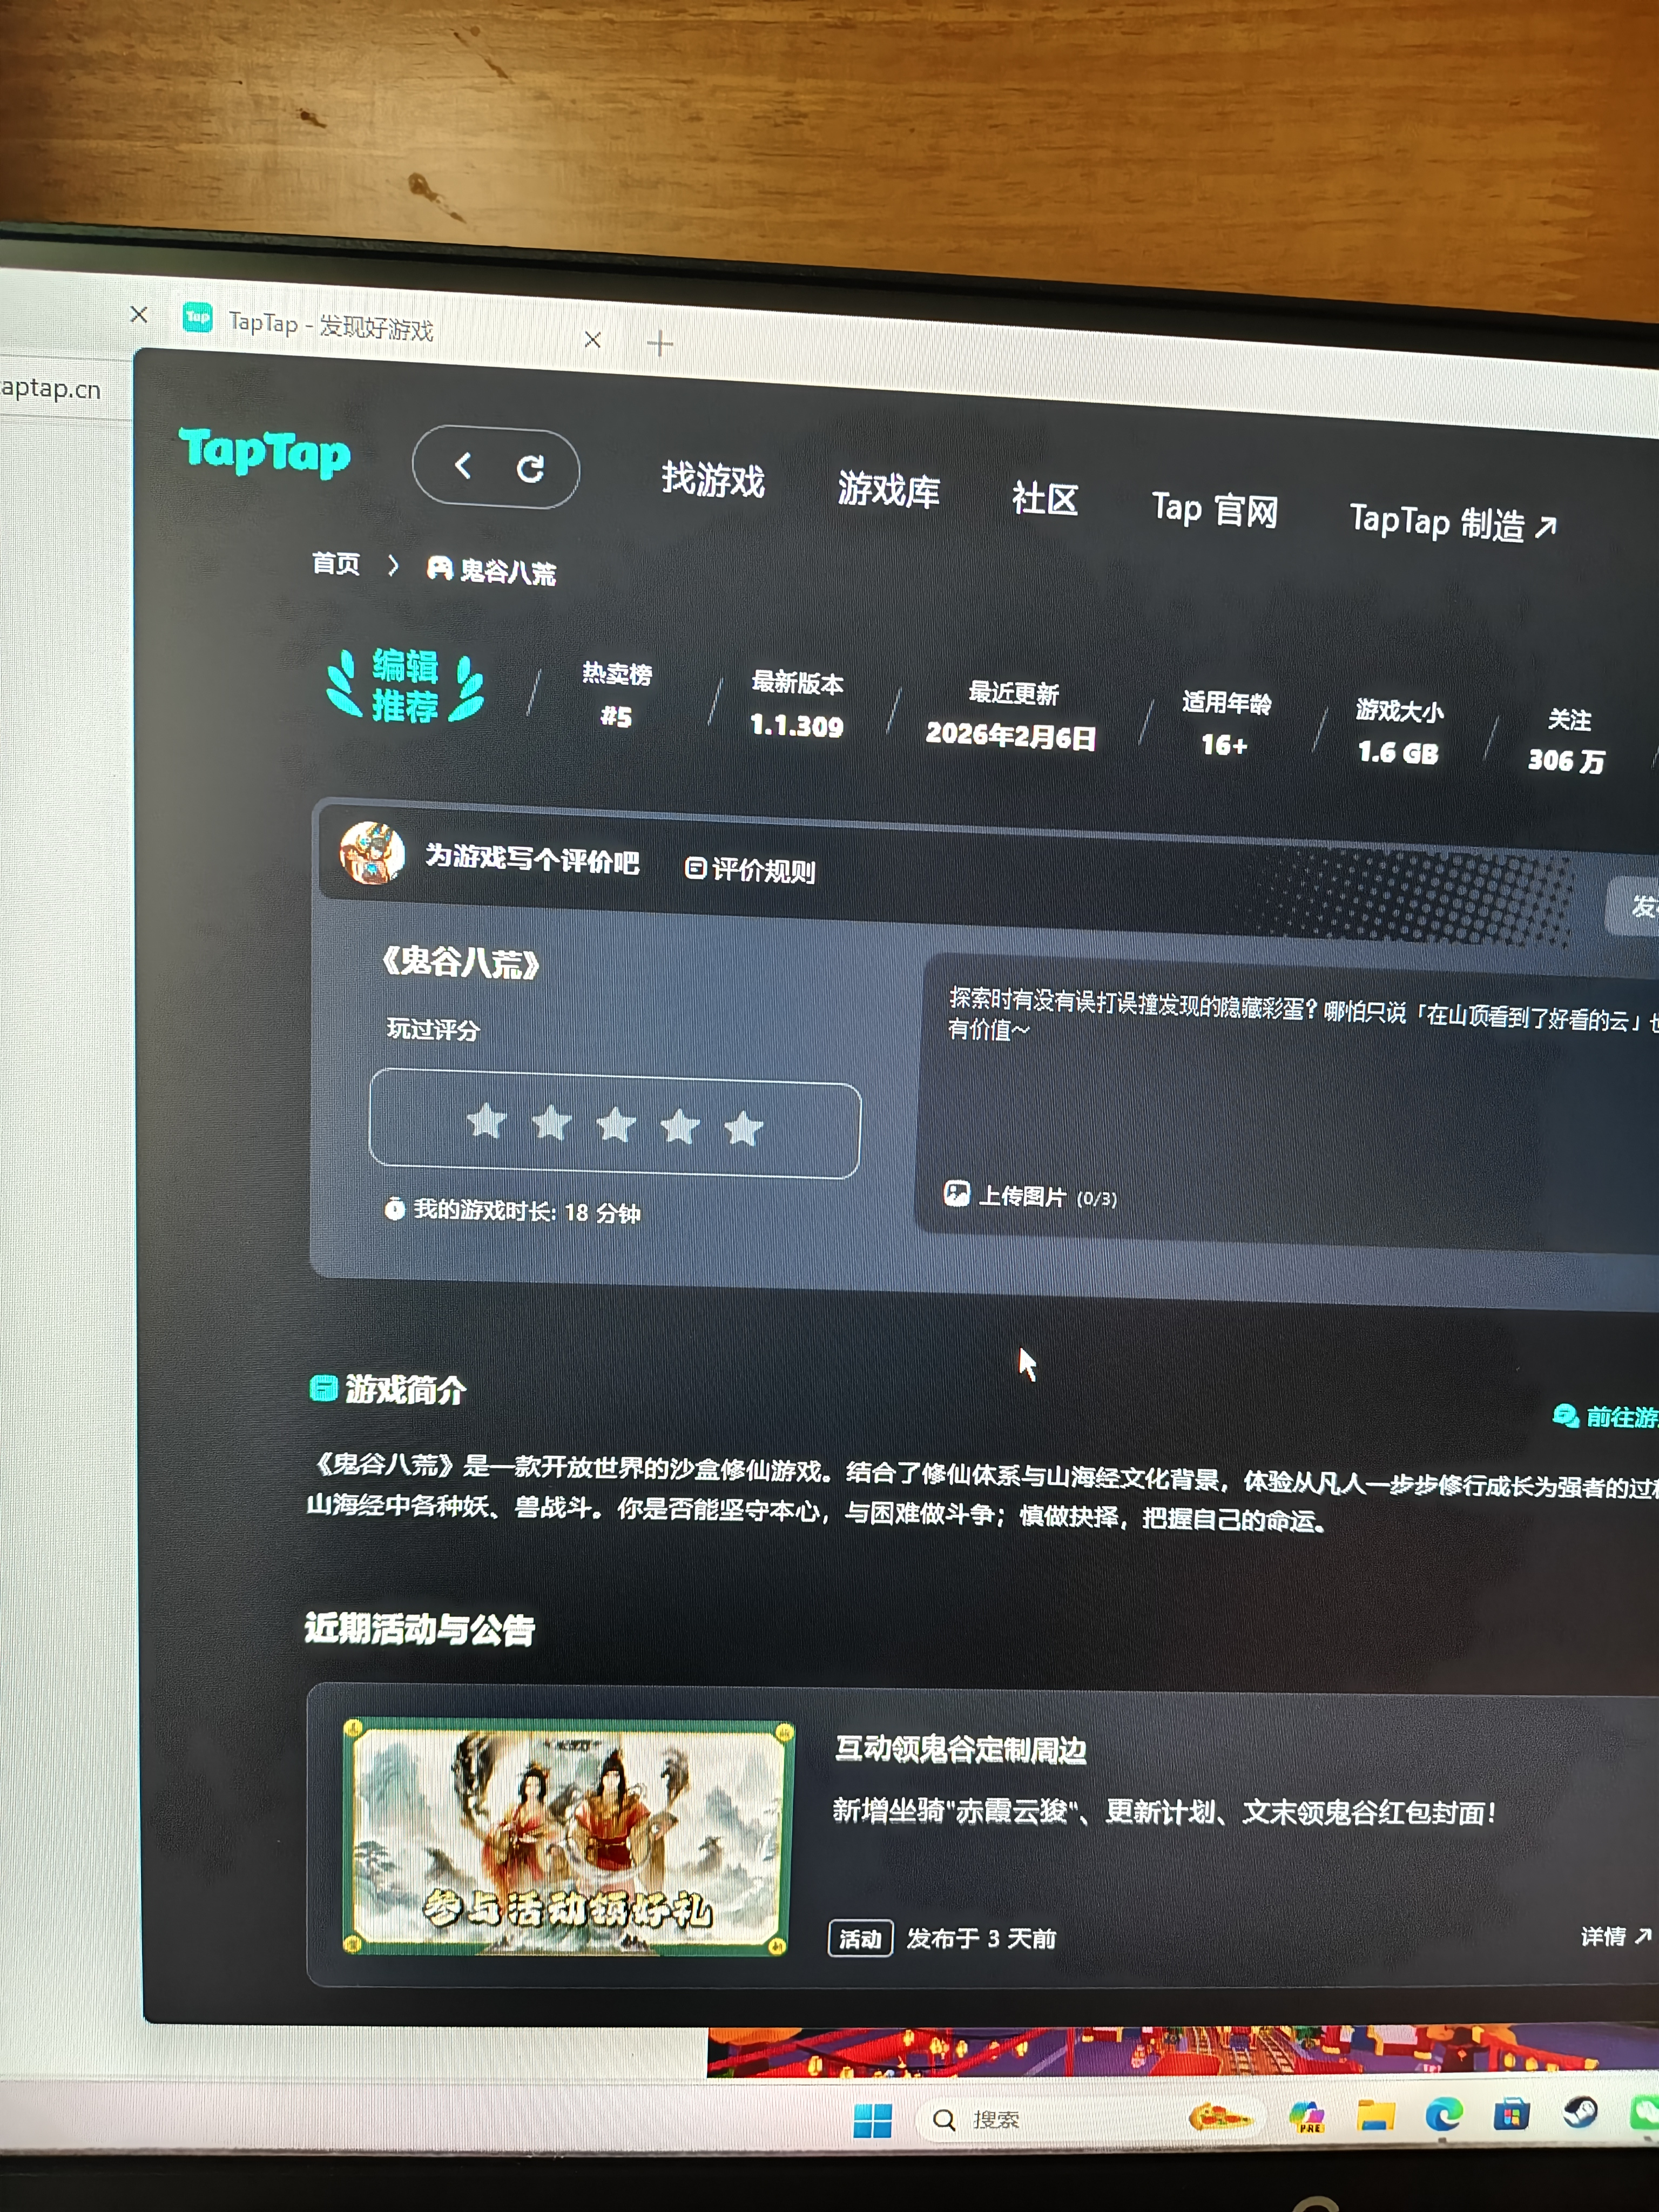This screenshot has height=2212, width=1659.
Task: Click the 鬼谷八荒 breadcrumb
Action: [x=508, y=572]
